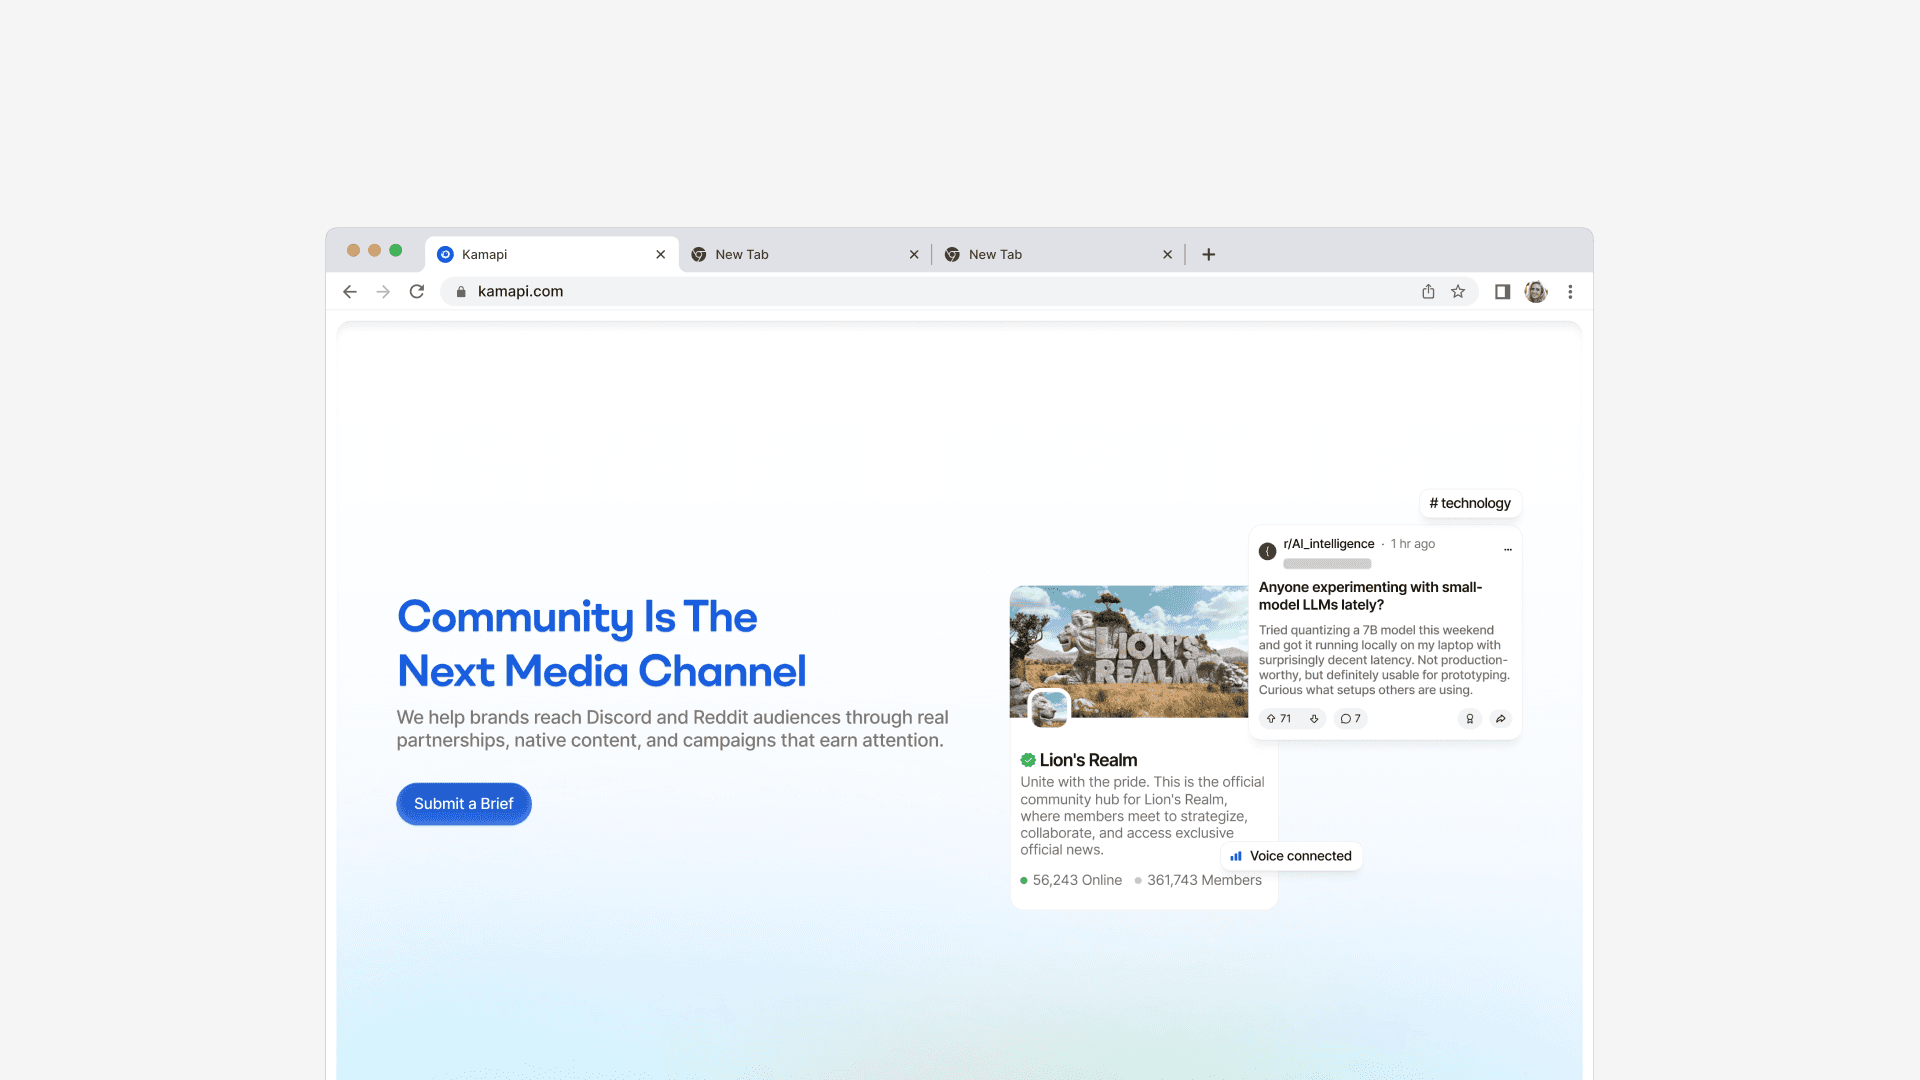Click the technology hashtag pill
This screenshot has width=1920, height=1080.
(x=1470, y=503)
